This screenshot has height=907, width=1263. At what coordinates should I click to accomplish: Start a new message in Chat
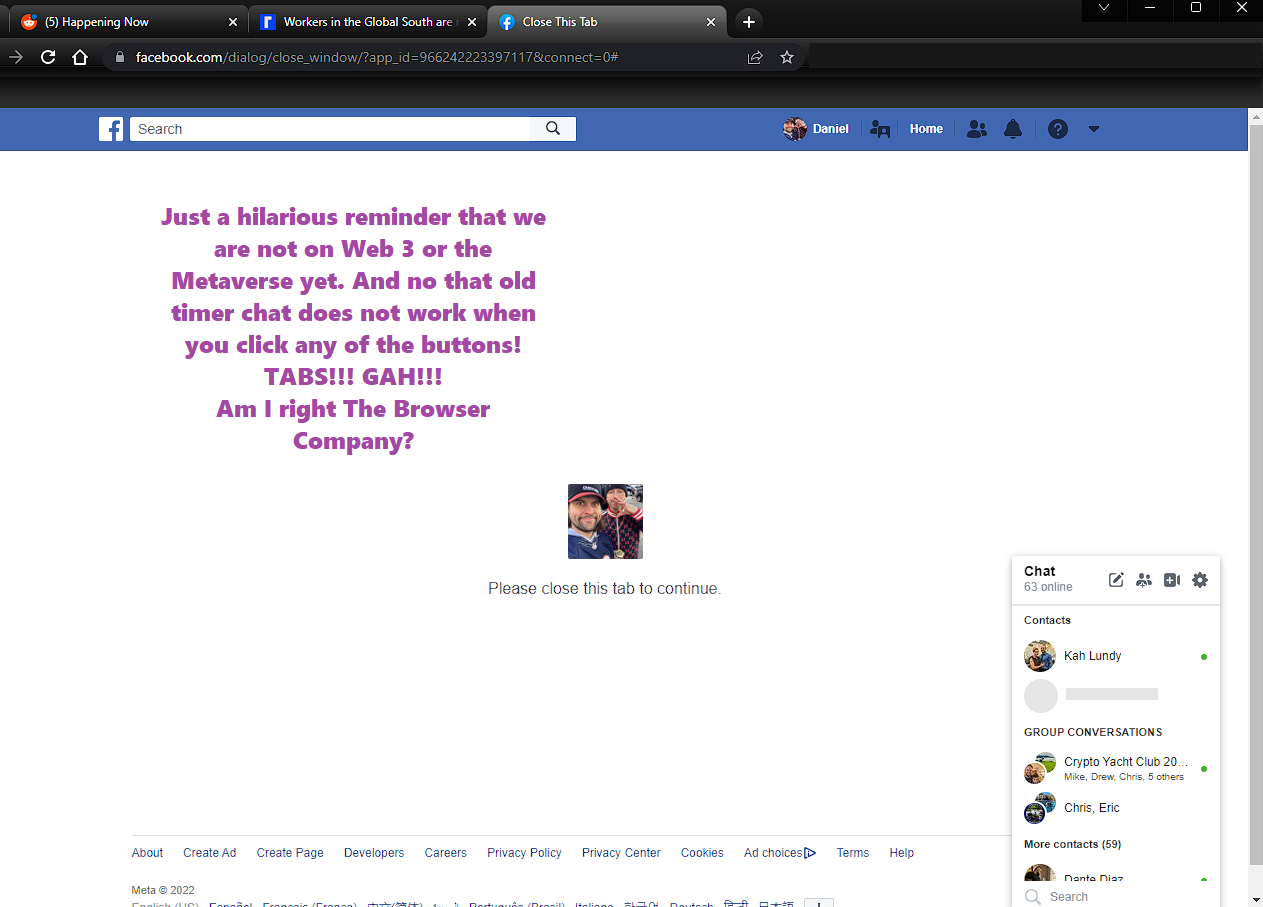pos(1116,580)
